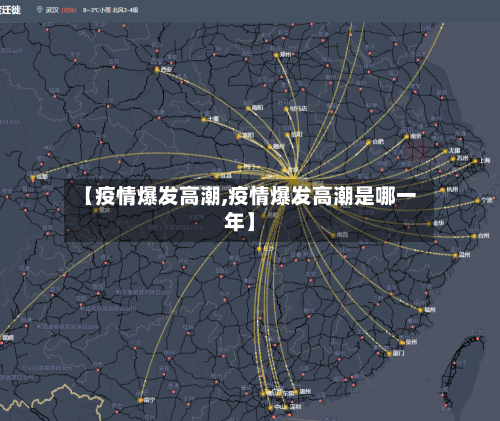Select the 上海 city marker
500x421 pixels.
(475, 161)
